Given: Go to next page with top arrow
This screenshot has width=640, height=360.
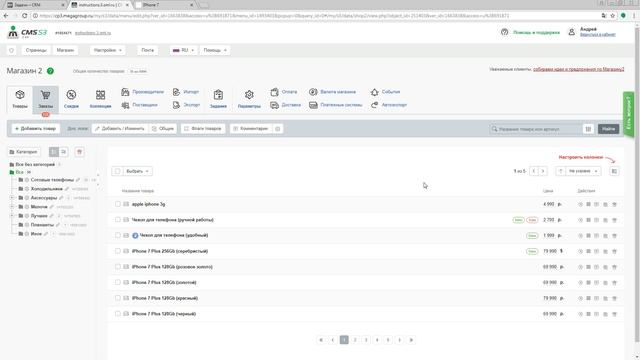Looking at the screenshot, I should point(543,171).
